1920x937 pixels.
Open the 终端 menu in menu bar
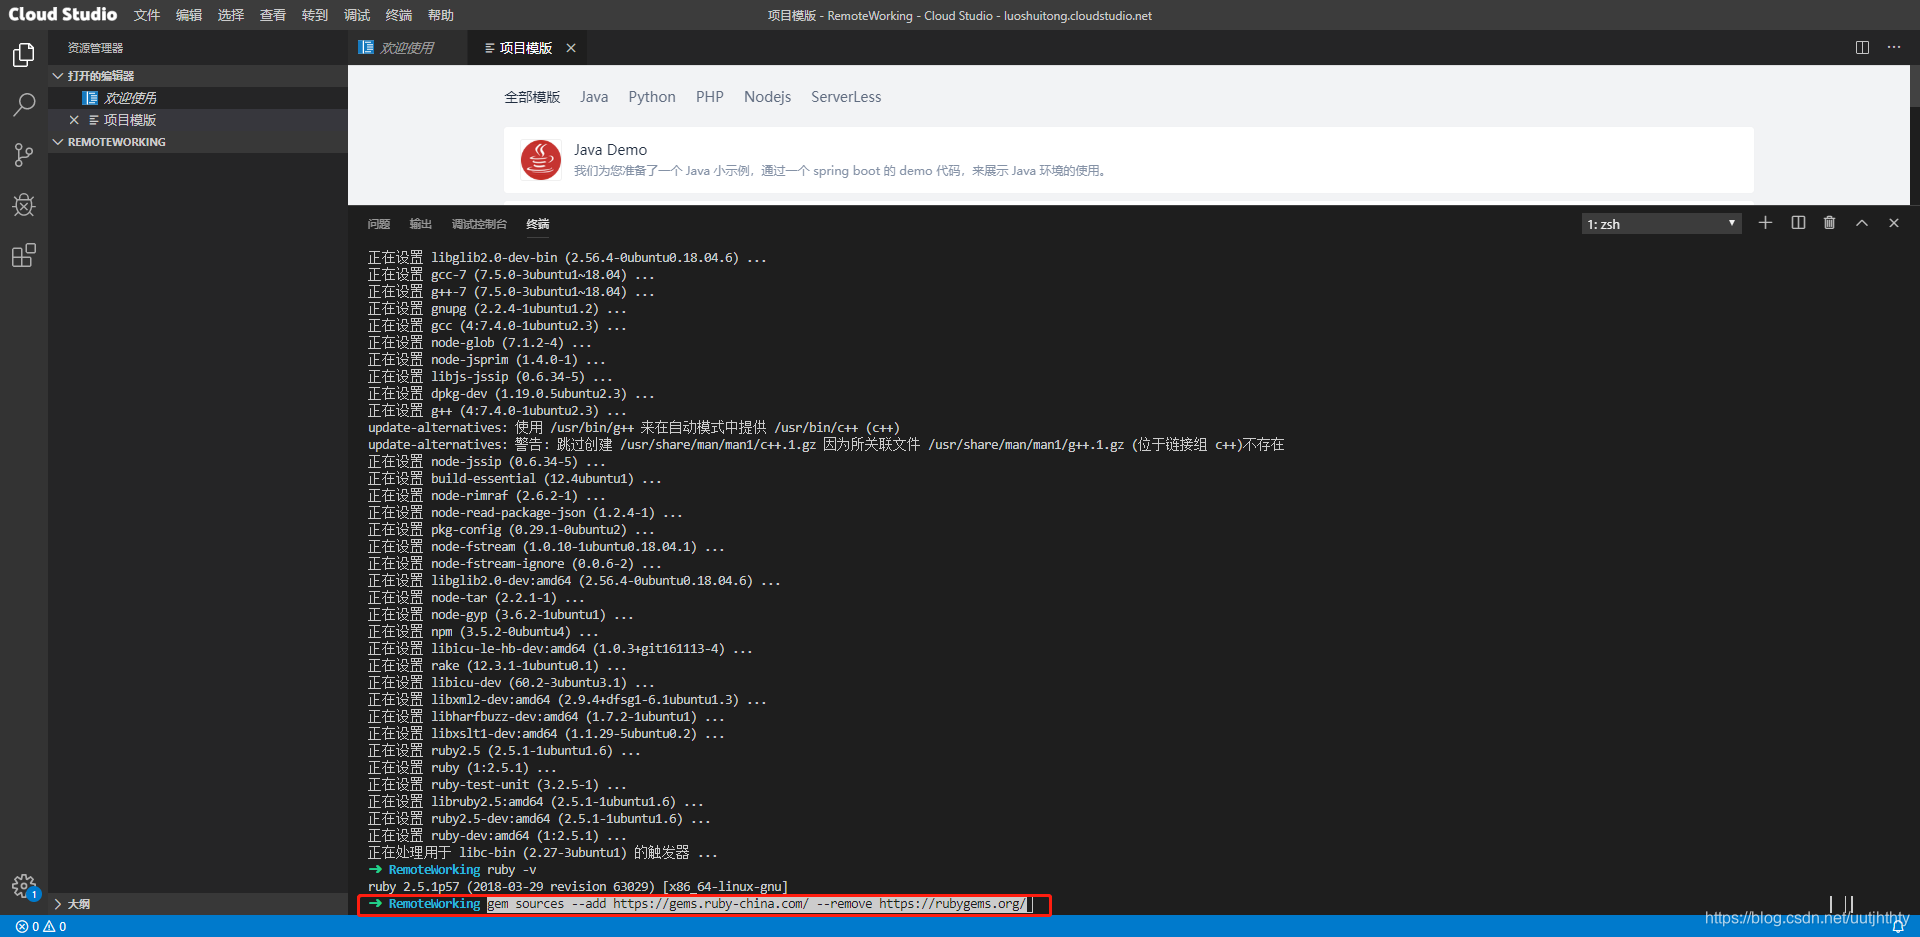pos(399,15)
